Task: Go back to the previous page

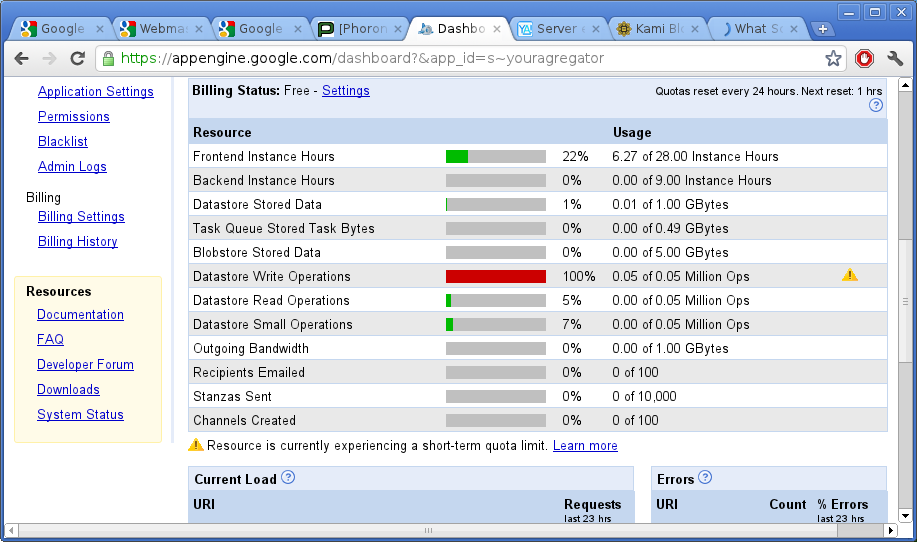Action: pos(22,58)
